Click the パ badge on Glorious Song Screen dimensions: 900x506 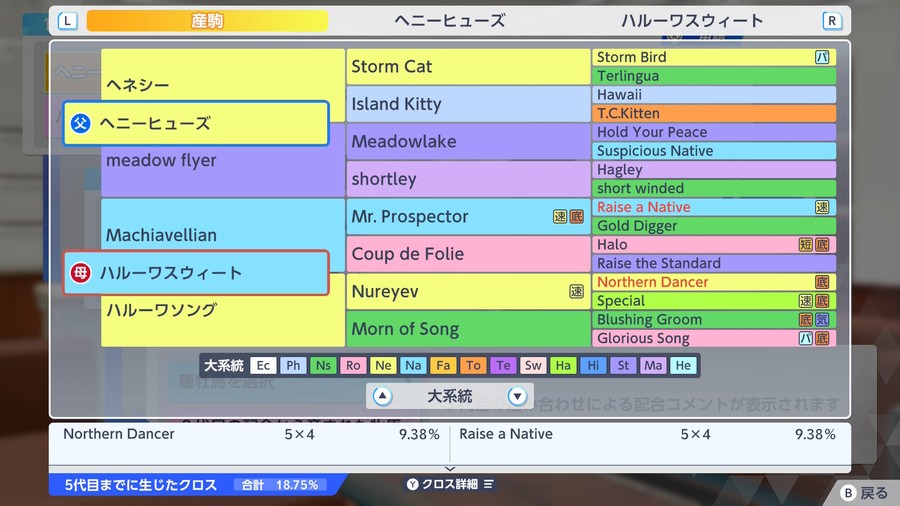point(806,338)
